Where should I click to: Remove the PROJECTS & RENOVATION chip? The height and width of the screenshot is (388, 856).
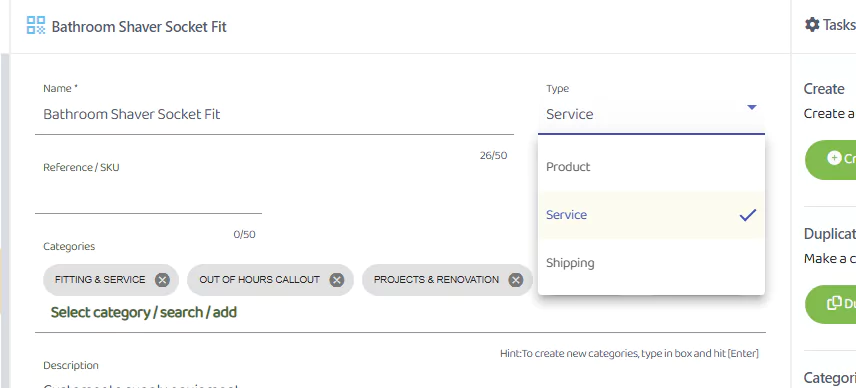pyautogui.click(x=515, y=280)
